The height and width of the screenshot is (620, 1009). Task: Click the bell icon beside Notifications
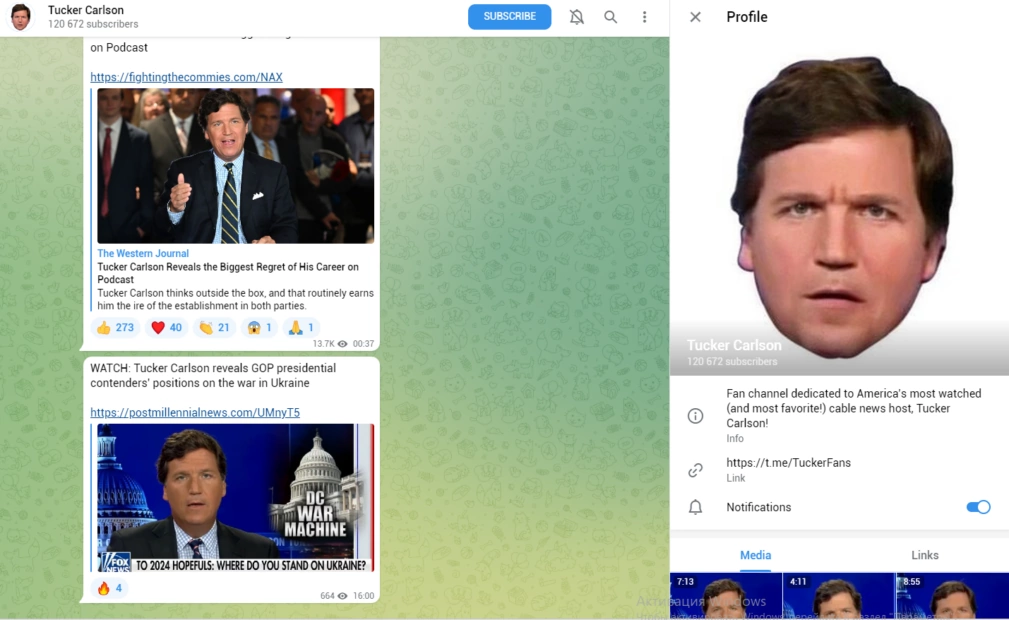coord(695,507)
